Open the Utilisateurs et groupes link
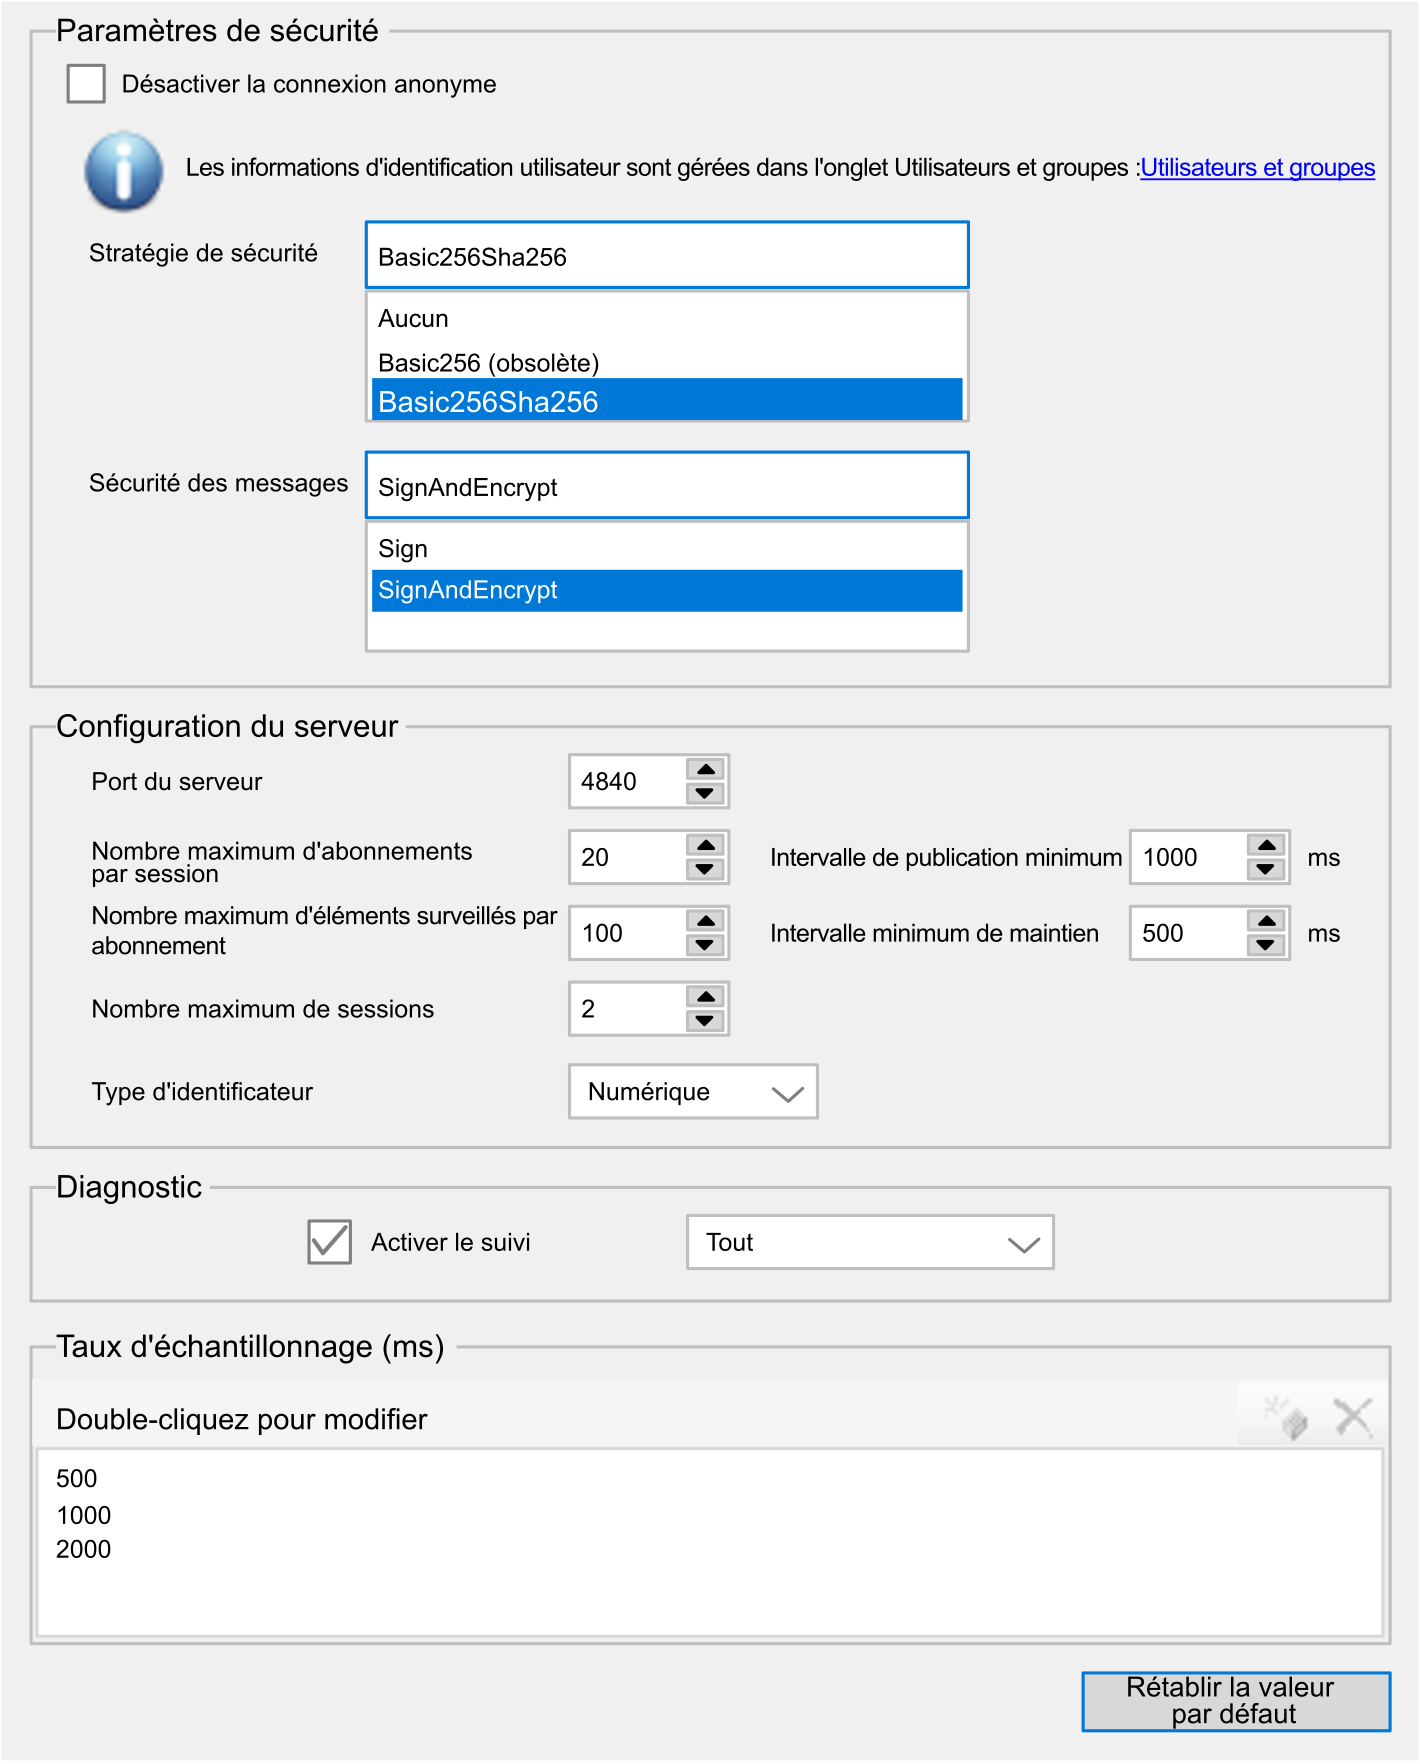 [x=1257, y=167]
